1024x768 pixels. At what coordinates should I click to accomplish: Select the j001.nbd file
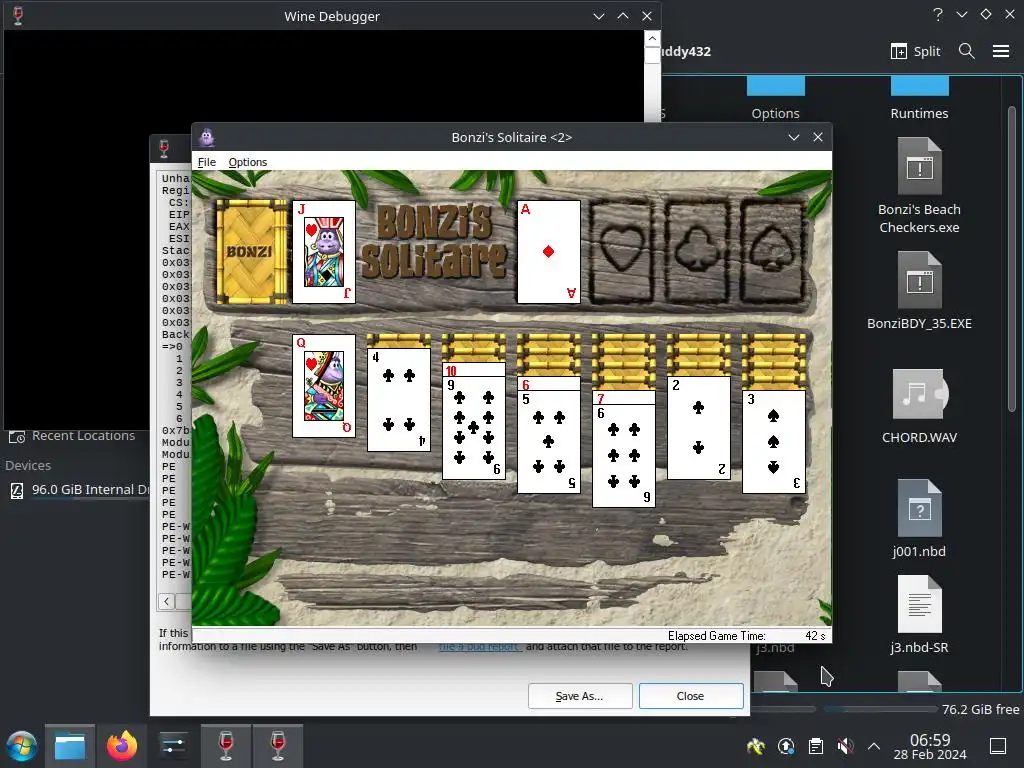point(919,519)
